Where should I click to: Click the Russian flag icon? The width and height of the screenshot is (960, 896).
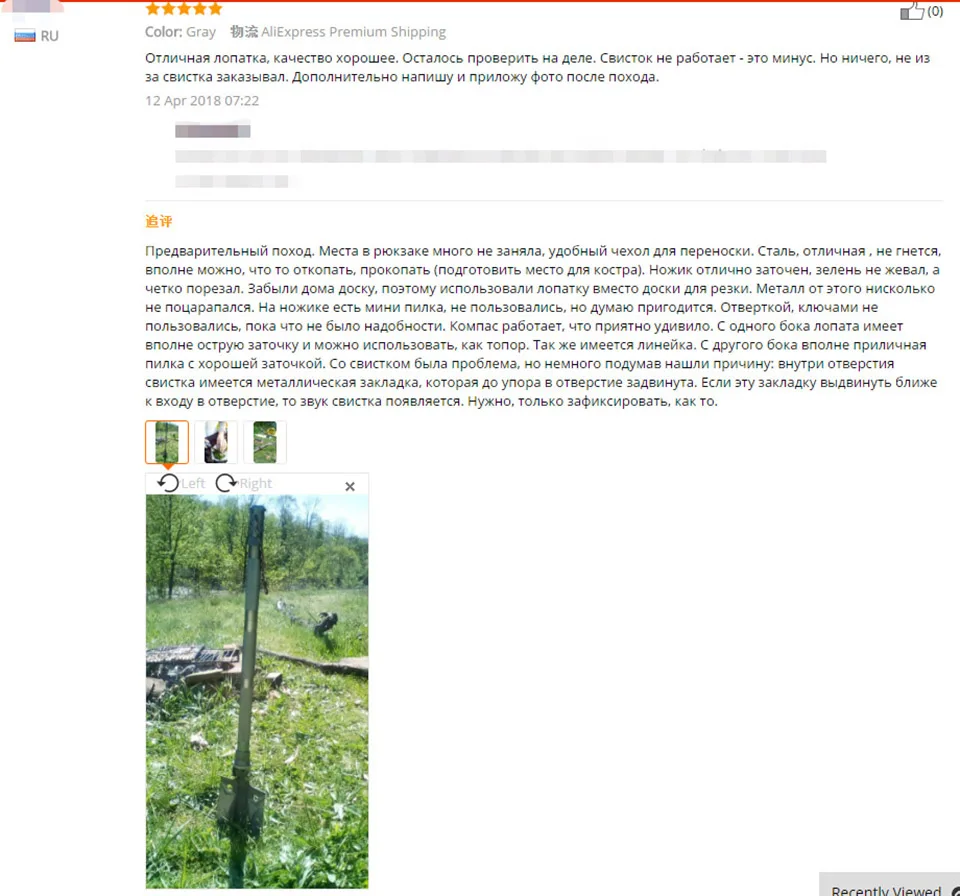tap(25, 36)
